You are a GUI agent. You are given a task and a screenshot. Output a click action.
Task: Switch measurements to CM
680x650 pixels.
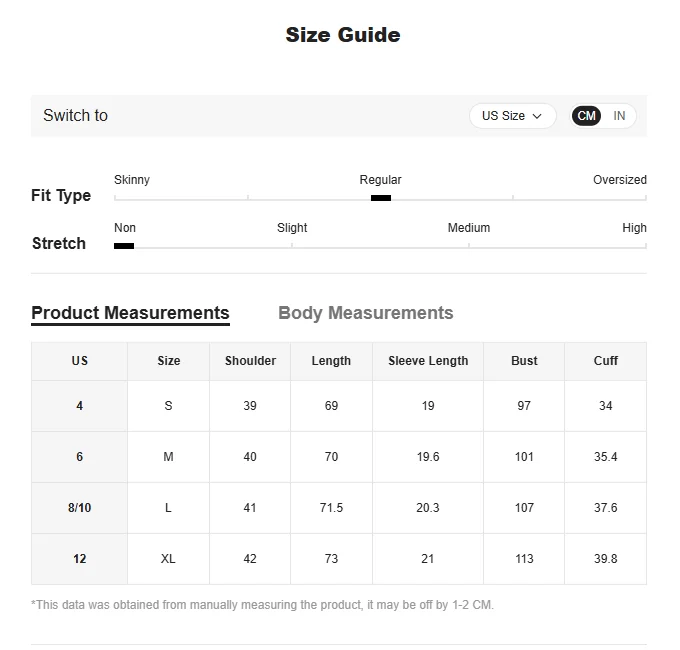click(586, 116)
